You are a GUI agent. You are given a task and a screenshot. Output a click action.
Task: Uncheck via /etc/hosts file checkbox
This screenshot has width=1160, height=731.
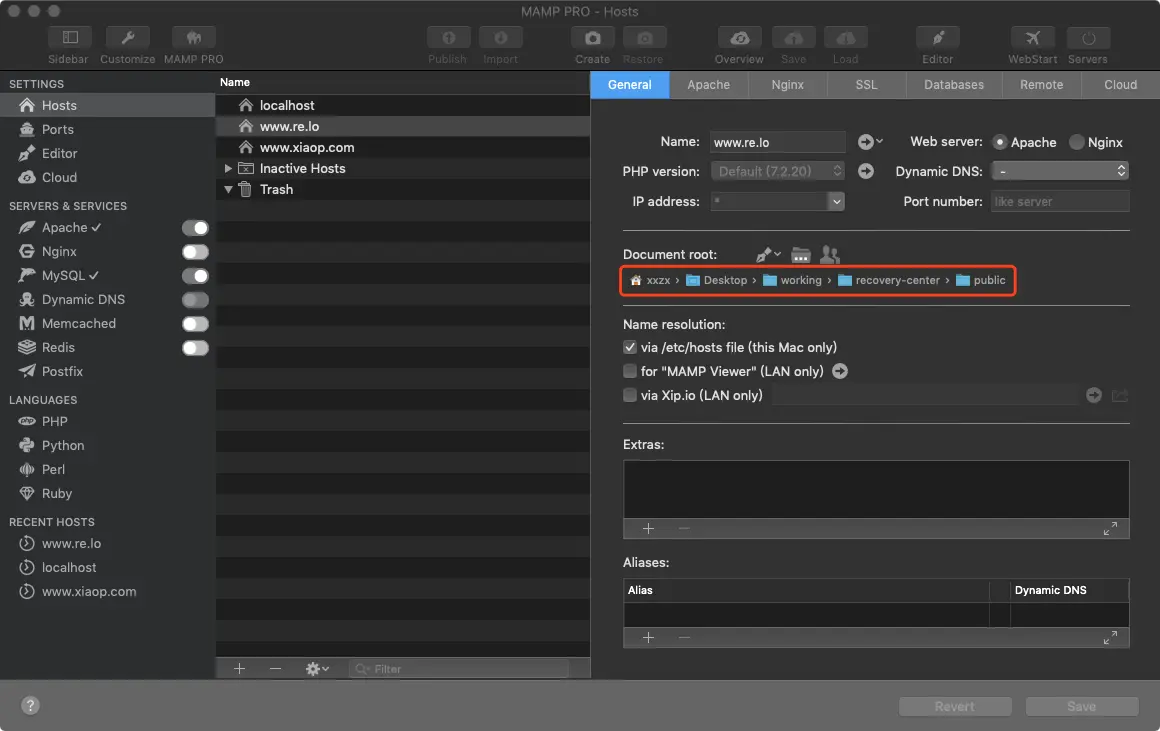[630, 347]
